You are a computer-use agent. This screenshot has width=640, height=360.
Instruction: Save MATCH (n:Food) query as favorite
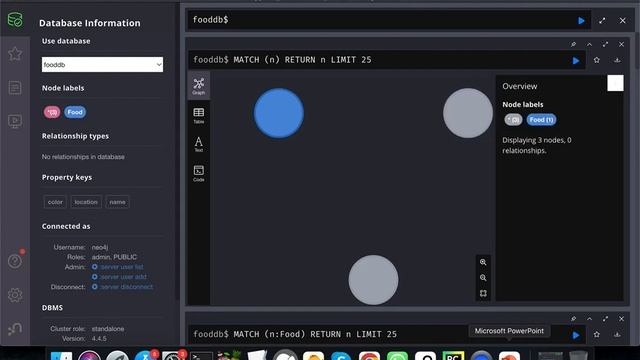[597, 335]
